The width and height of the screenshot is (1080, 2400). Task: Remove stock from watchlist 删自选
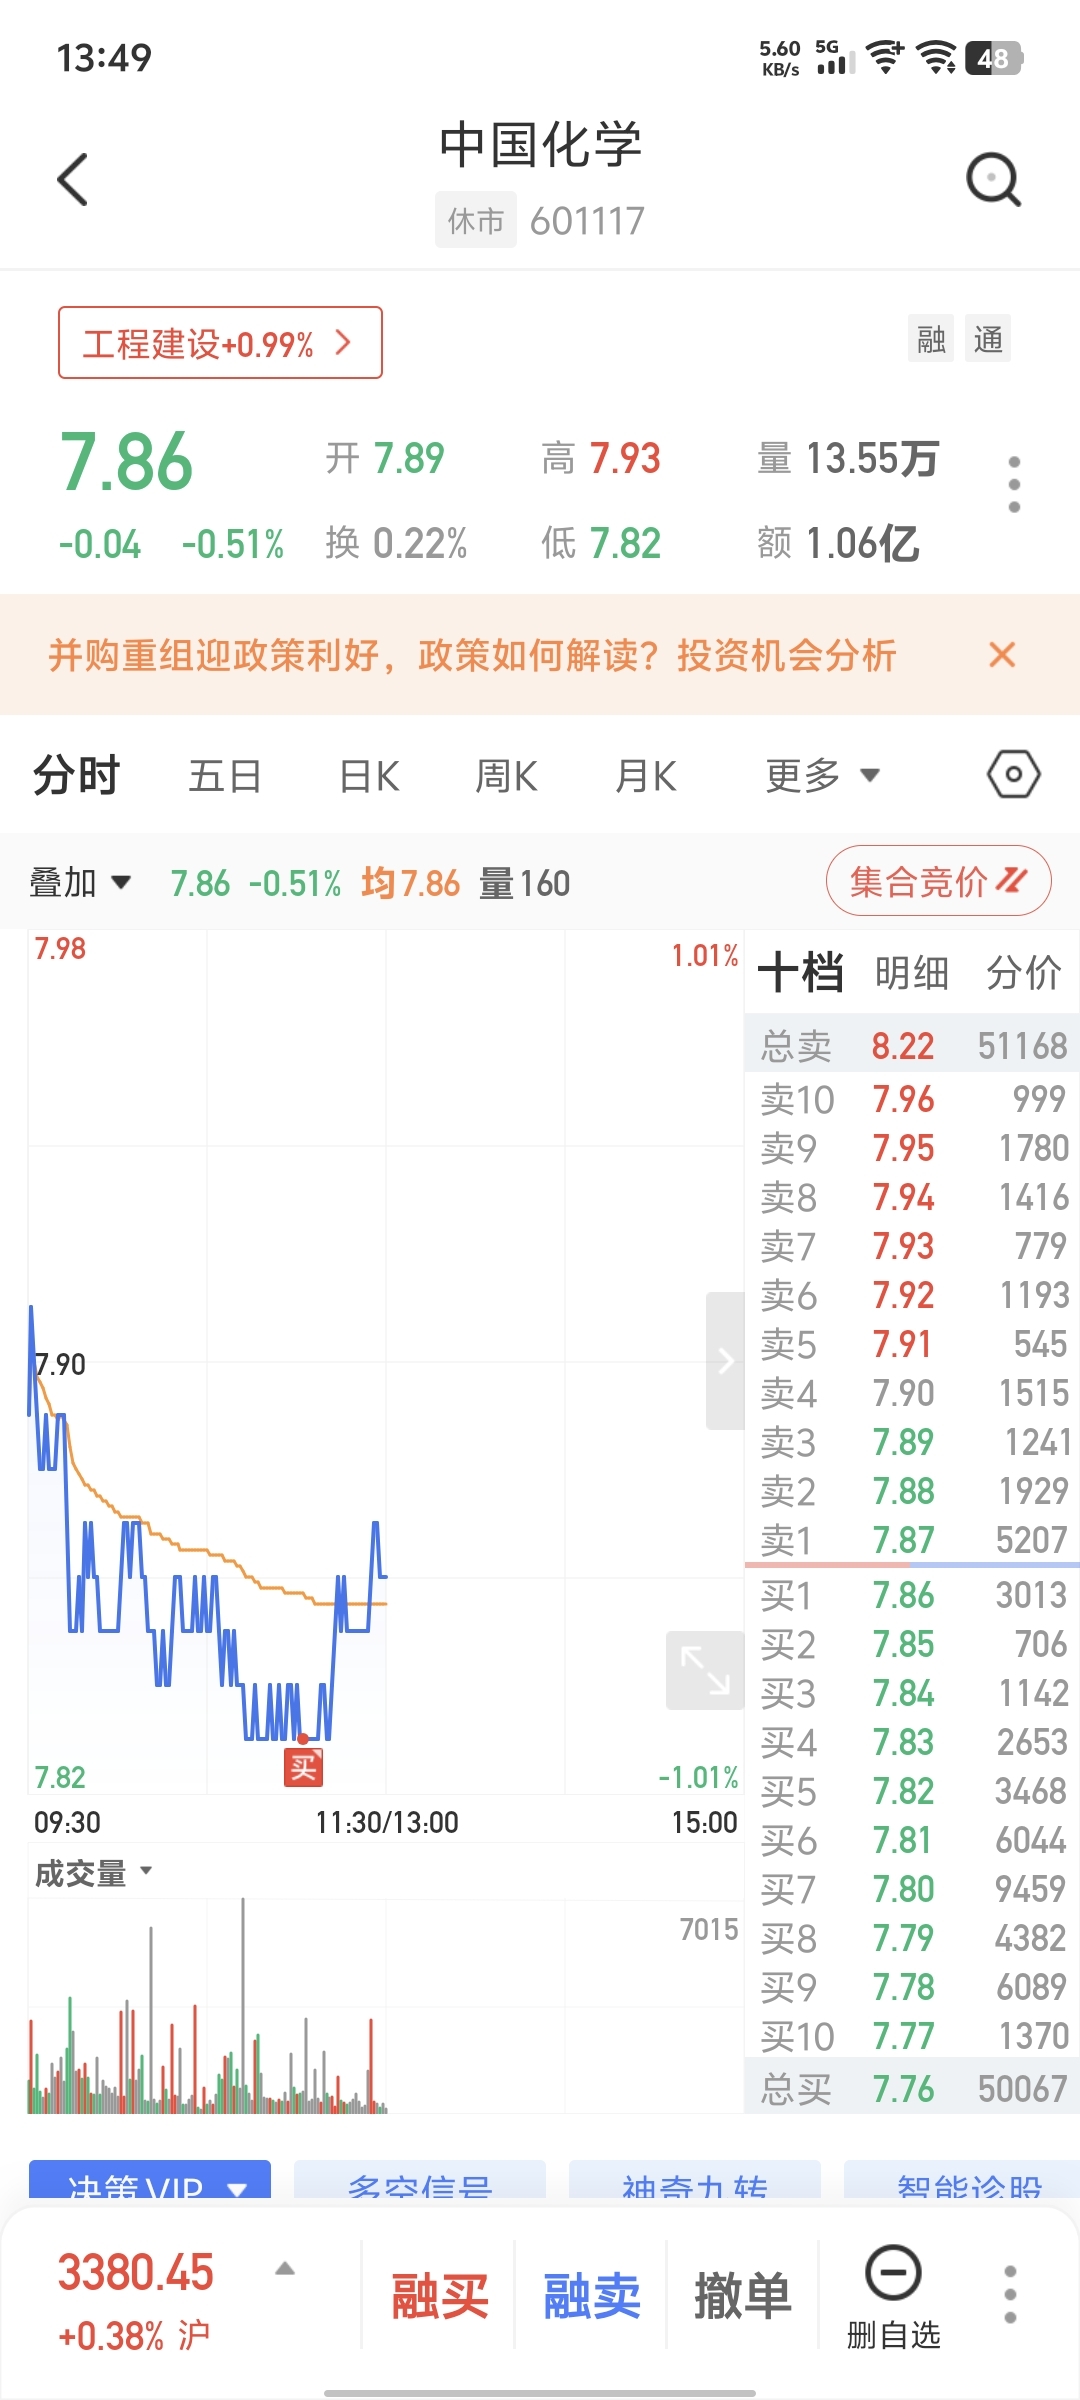(893, 2296)
